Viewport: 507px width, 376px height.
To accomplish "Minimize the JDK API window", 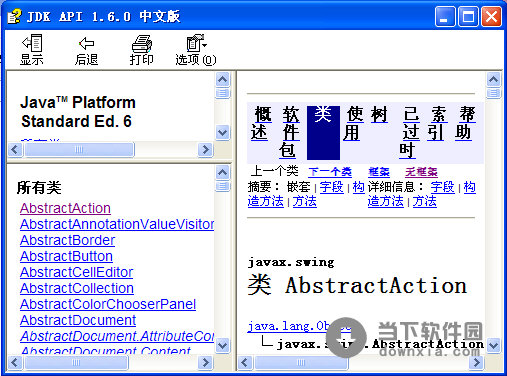I will 445,16.
